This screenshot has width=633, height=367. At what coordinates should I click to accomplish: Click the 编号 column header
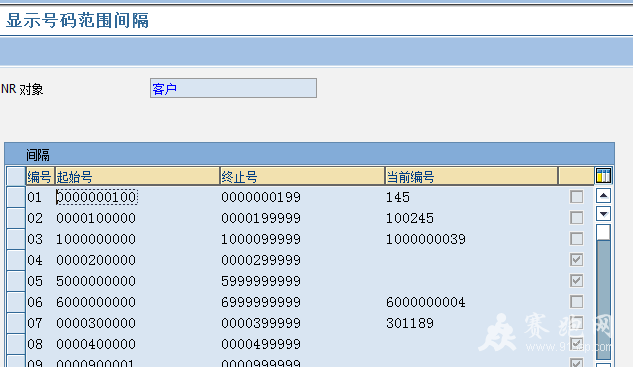(x=40, y=176)
